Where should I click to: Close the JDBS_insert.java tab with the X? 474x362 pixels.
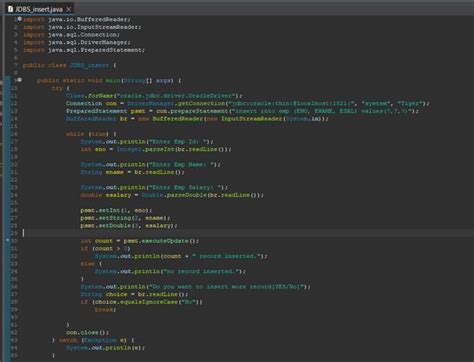pyautogui.click(x=69, y=9)
